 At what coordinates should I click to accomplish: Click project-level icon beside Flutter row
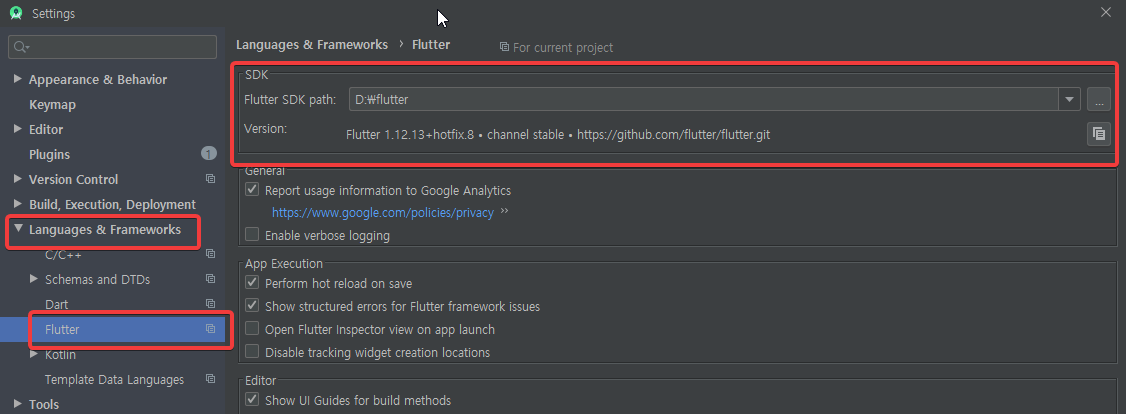click(x=210, y=329)
